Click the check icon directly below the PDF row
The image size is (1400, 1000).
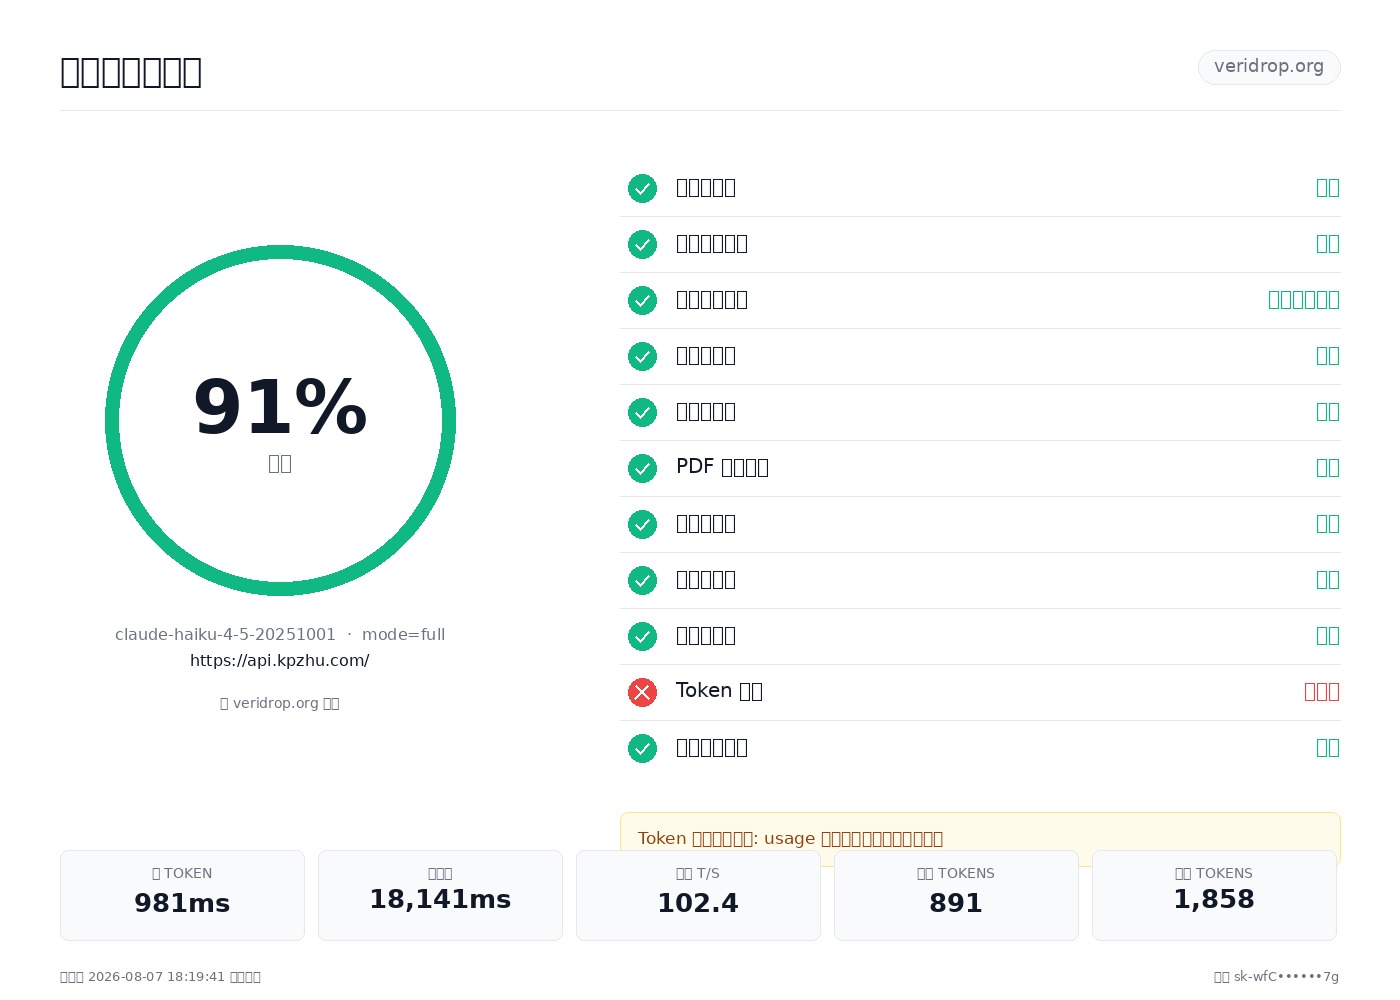(642, 524)
